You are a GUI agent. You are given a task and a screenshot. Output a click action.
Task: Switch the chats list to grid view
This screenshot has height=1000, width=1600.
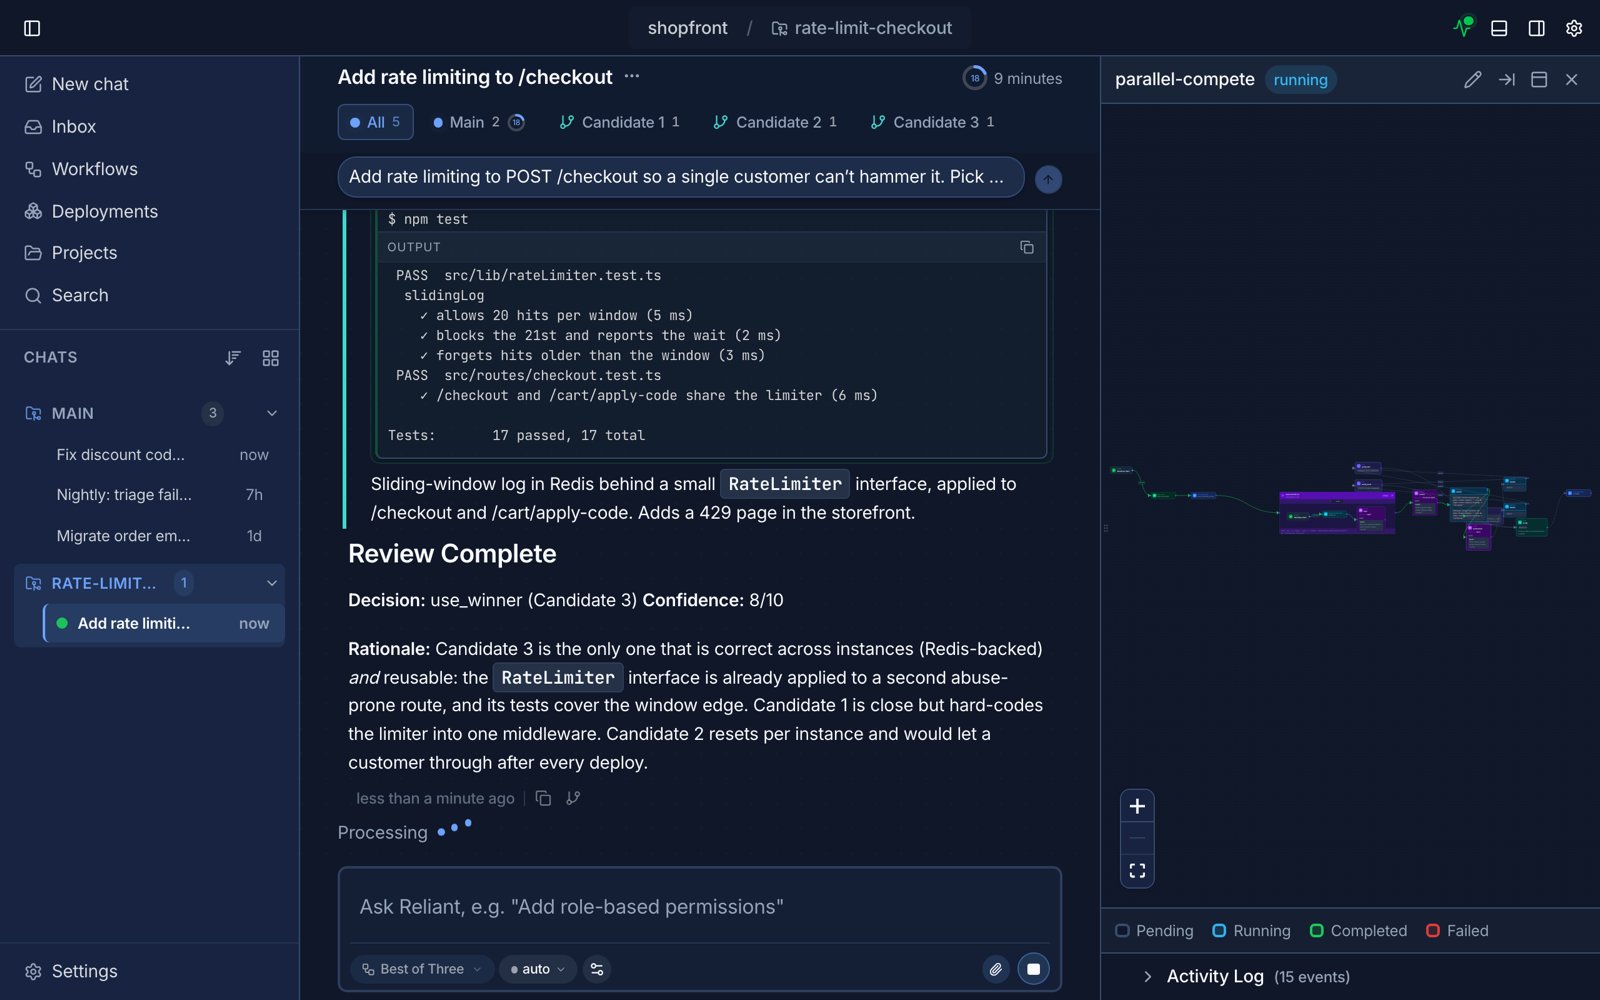click(x=270, y=357)
